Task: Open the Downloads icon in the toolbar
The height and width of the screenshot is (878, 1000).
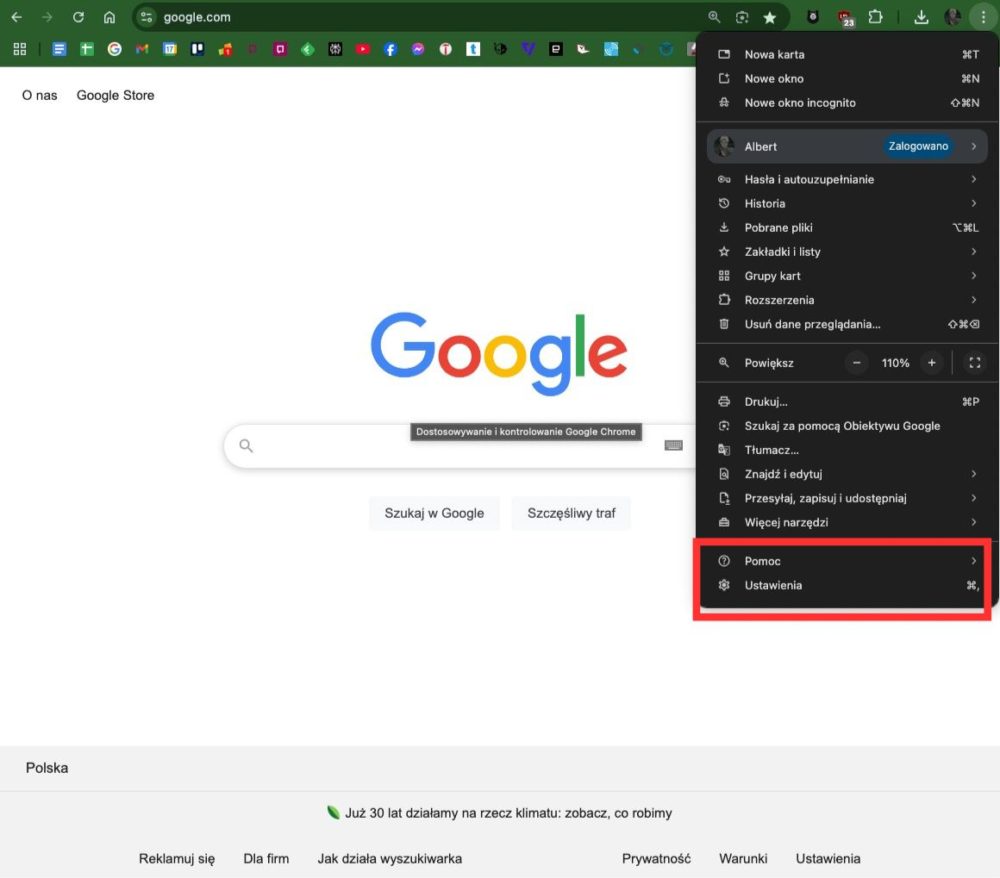Action: pos(921,17)
